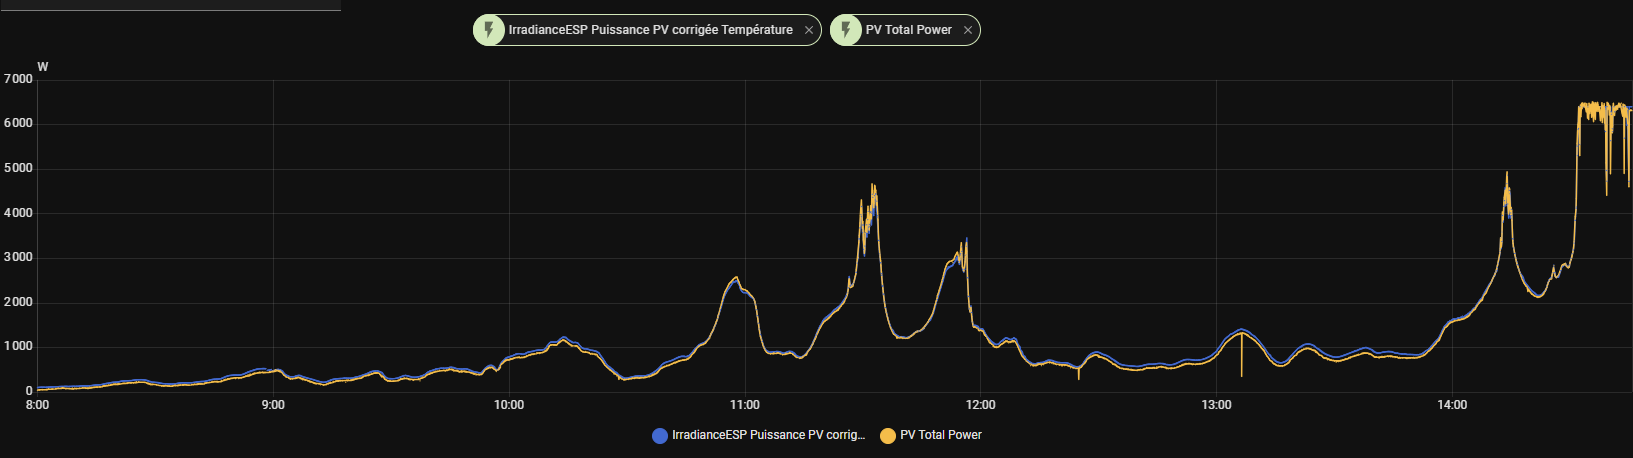
Task: Click the 6500 W plateau at chart's right end
Action: (1600, 106)
